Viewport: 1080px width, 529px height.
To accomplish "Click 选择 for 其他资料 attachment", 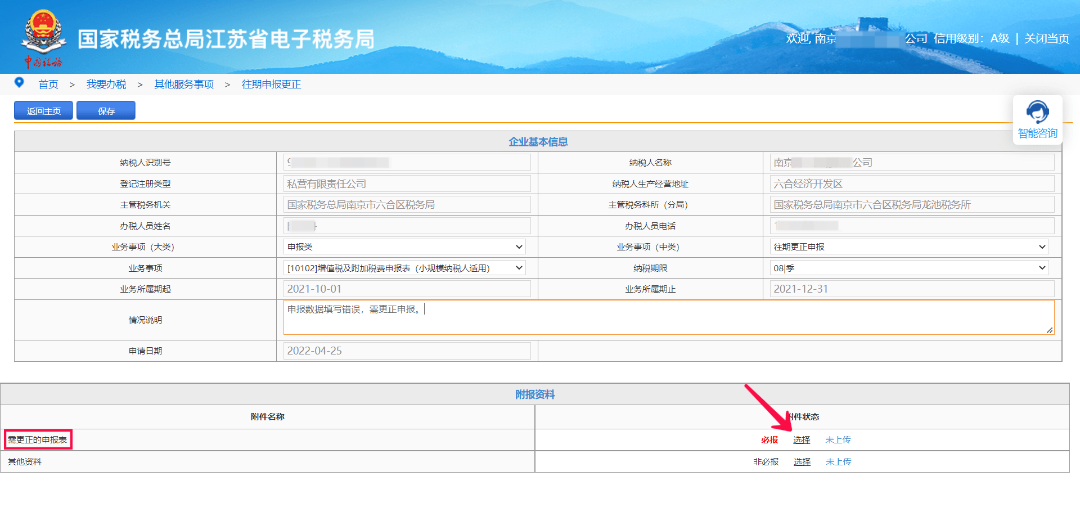I will pos(802,462).
